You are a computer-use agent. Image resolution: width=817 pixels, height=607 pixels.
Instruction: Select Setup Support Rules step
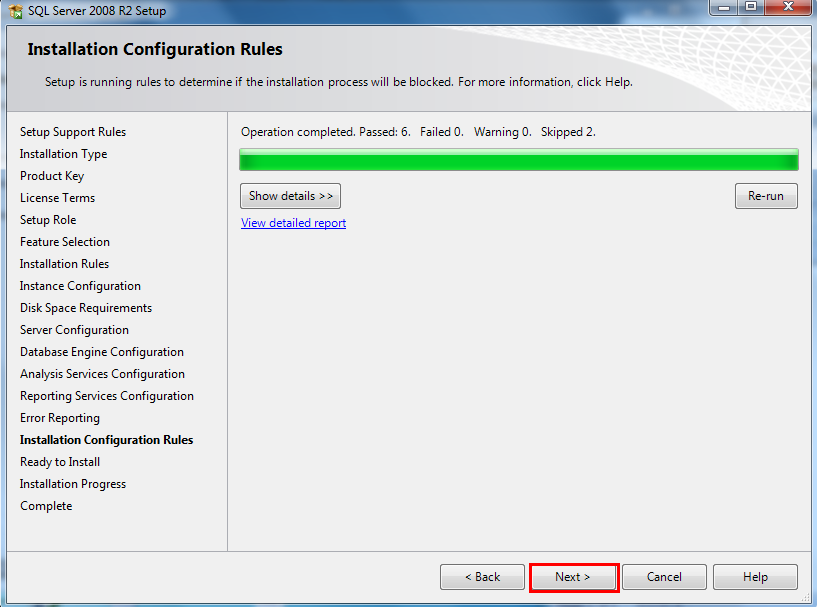[73, 132]
